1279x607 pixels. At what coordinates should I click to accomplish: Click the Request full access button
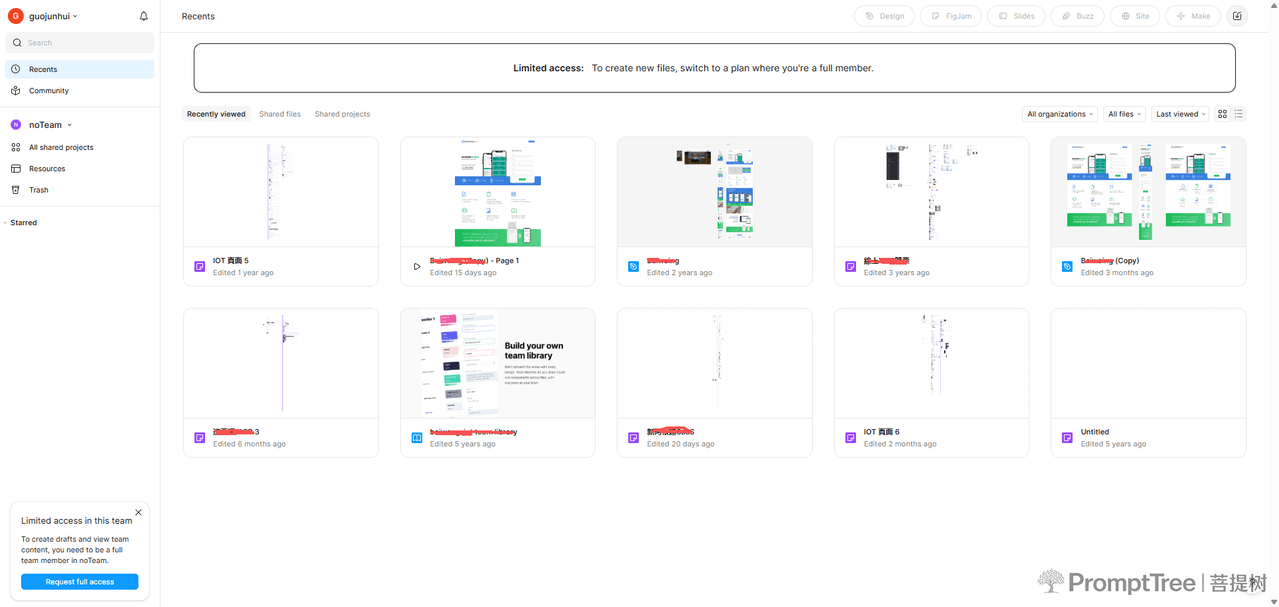(80, 581)
